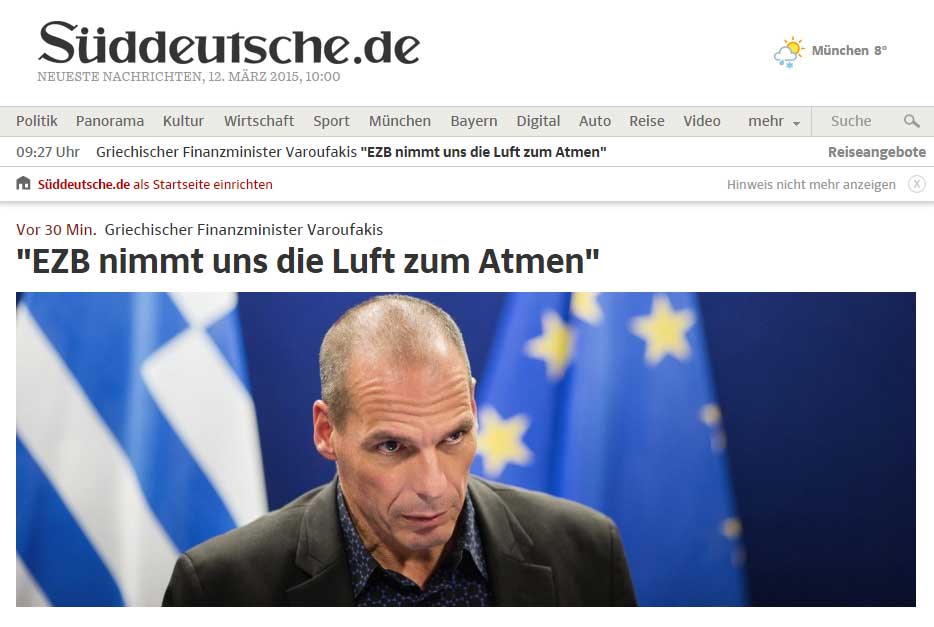Click the Varoufakis article photo
934x627 pixels.
pos(466,449)
